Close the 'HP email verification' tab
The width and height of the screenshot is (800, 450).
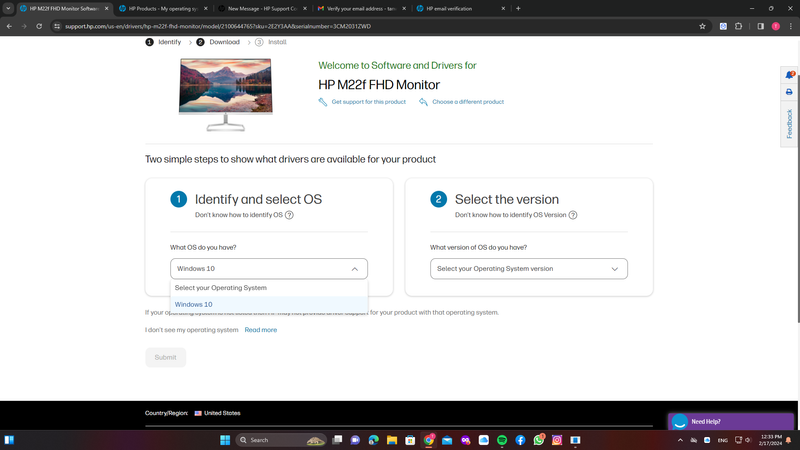pos(503,9)
